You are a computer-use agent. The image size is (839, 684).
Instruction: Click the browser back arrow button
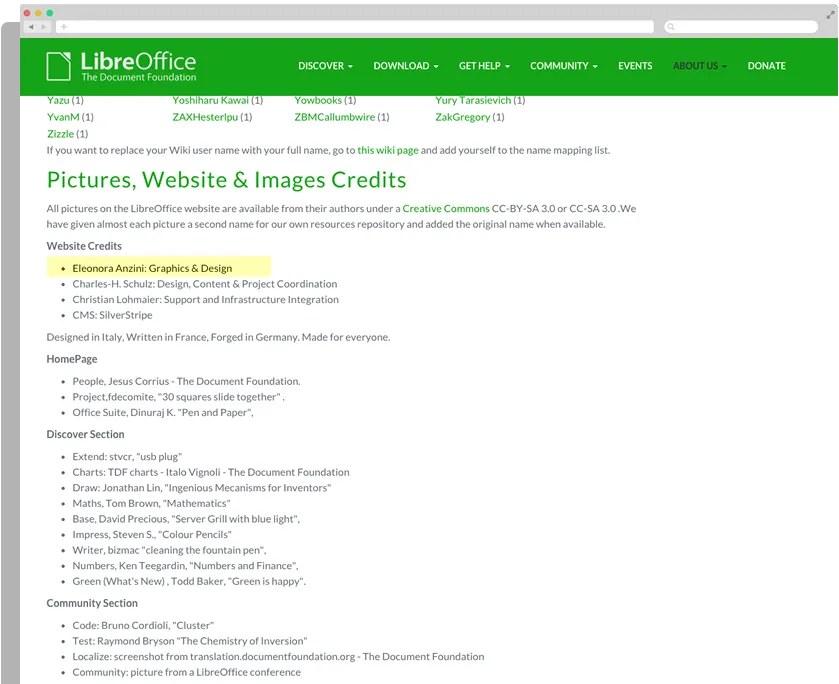[31, 27]
